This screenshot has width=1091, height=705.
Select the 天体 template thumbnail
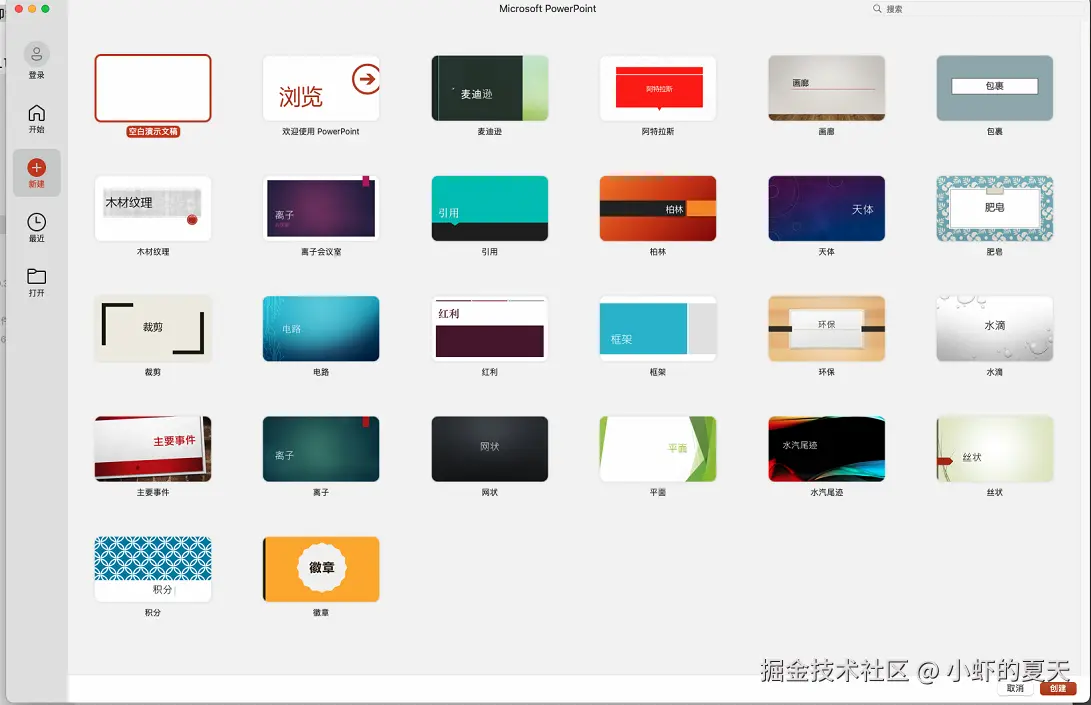[x=827, y=209]
